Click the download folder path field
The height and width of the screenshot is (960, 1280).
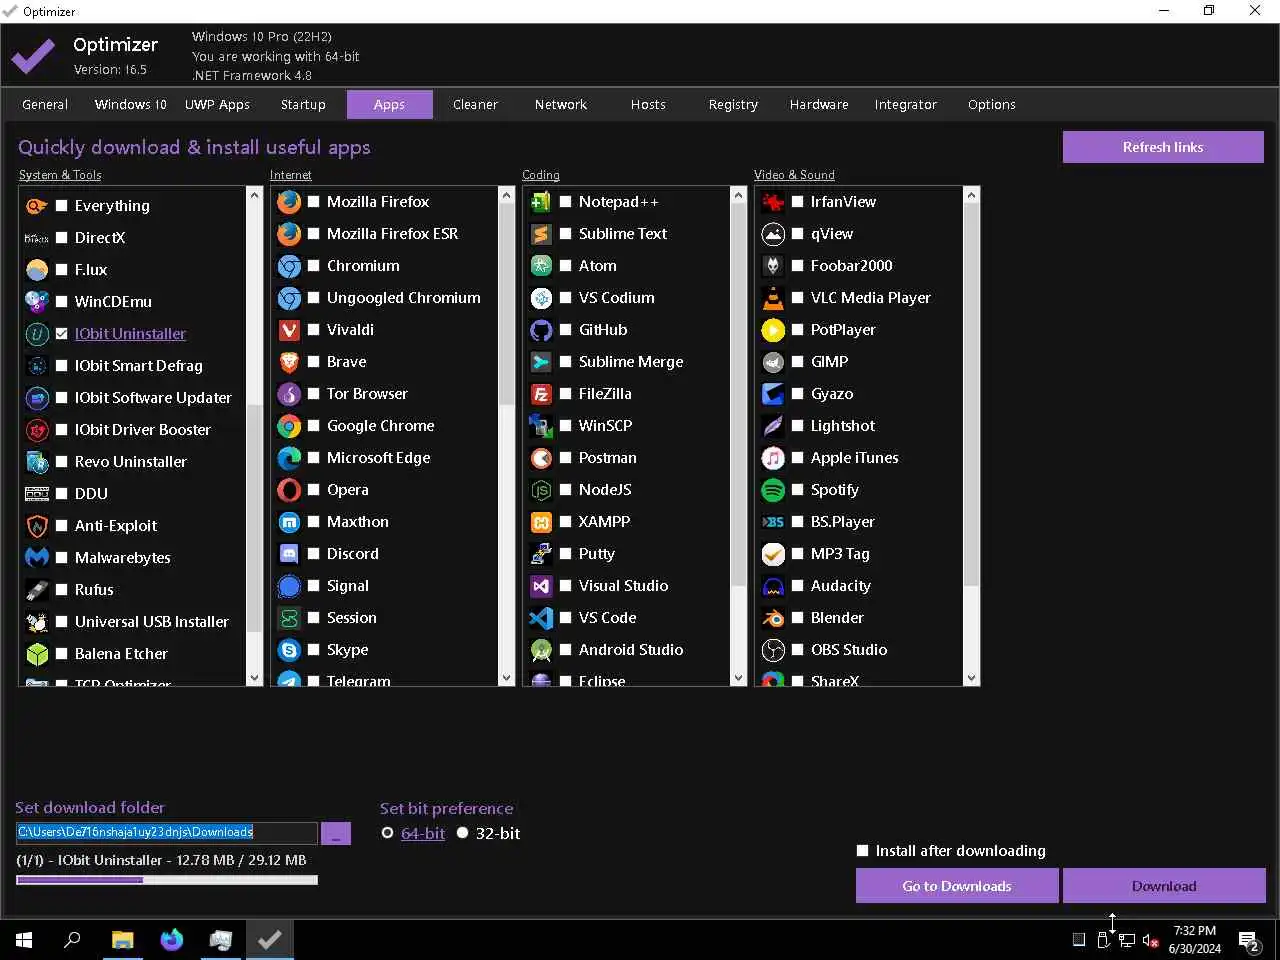click(x=167, y=832)
